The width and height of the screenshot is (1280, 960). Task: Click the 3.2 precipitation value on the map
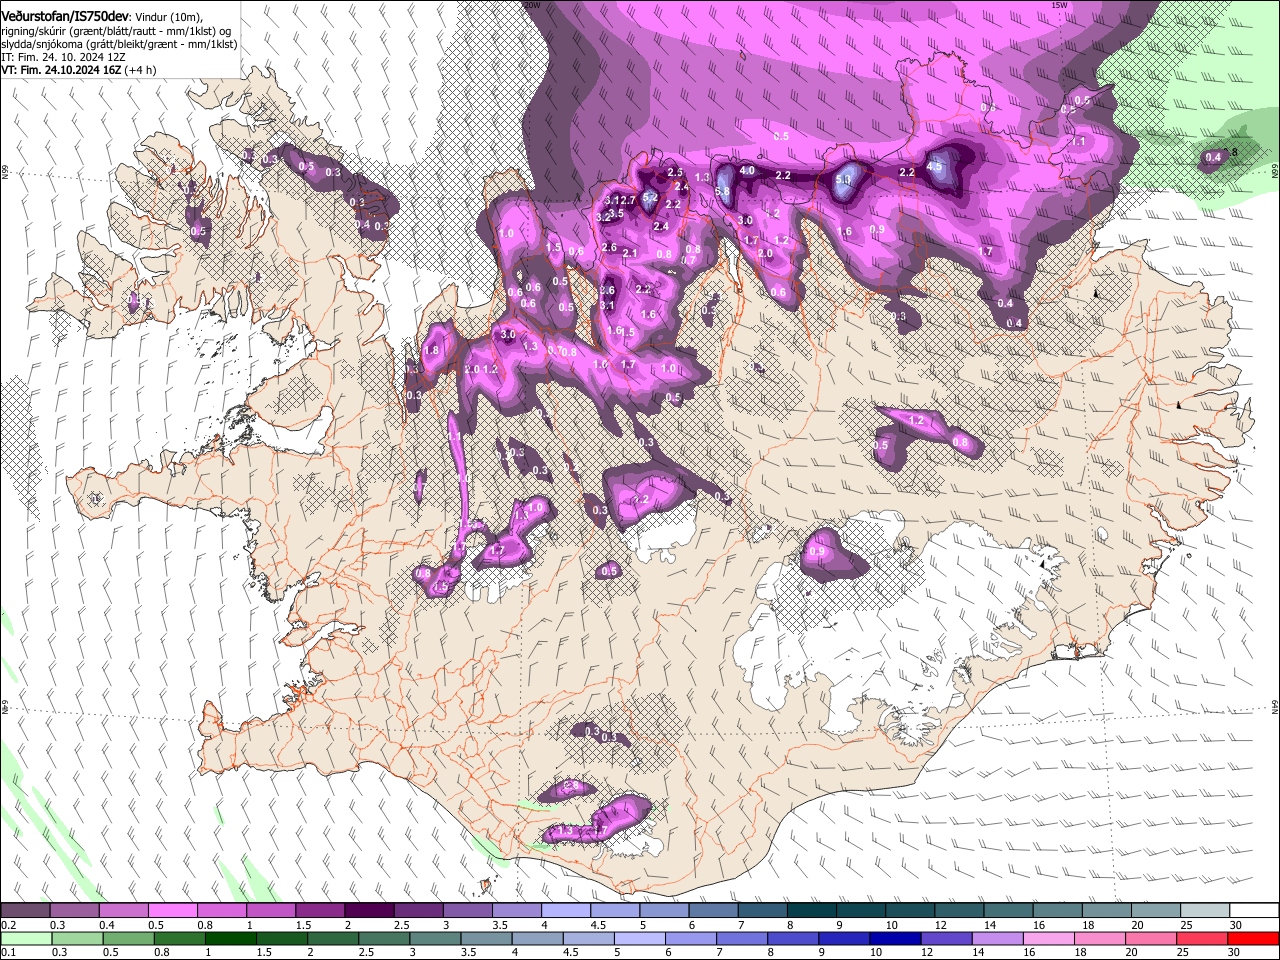603,217
